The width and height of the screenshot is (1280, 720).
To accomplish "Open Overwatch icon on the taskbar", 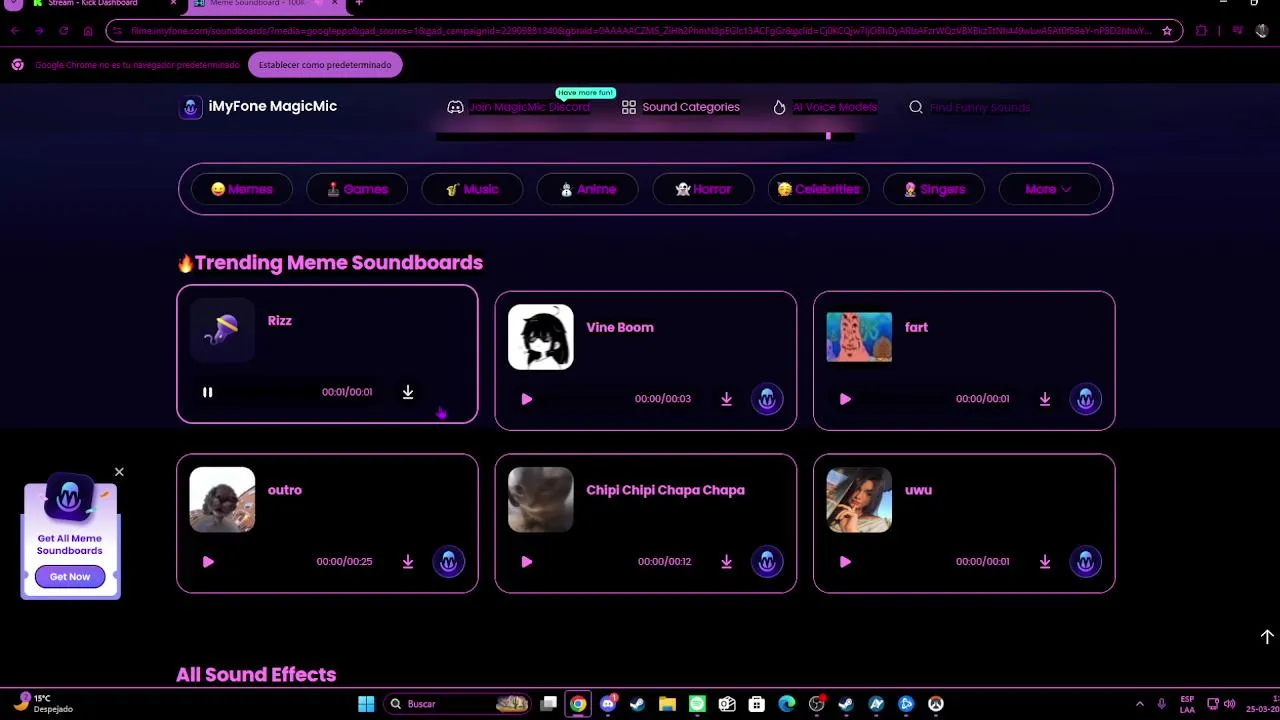I will click(x=936, y=704).
